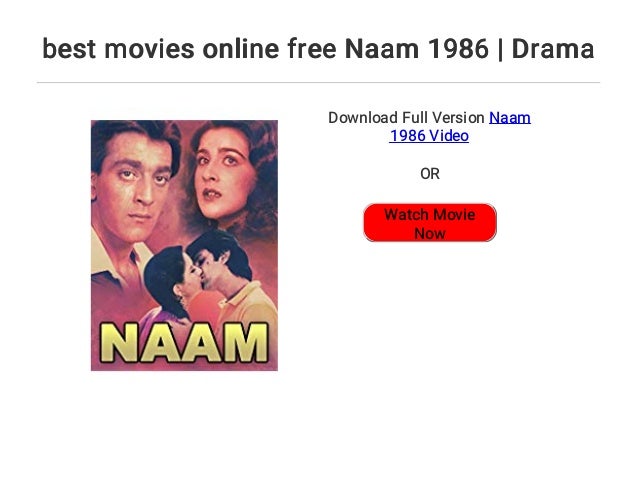Click the word Now on red button

(x=430, y=234)
